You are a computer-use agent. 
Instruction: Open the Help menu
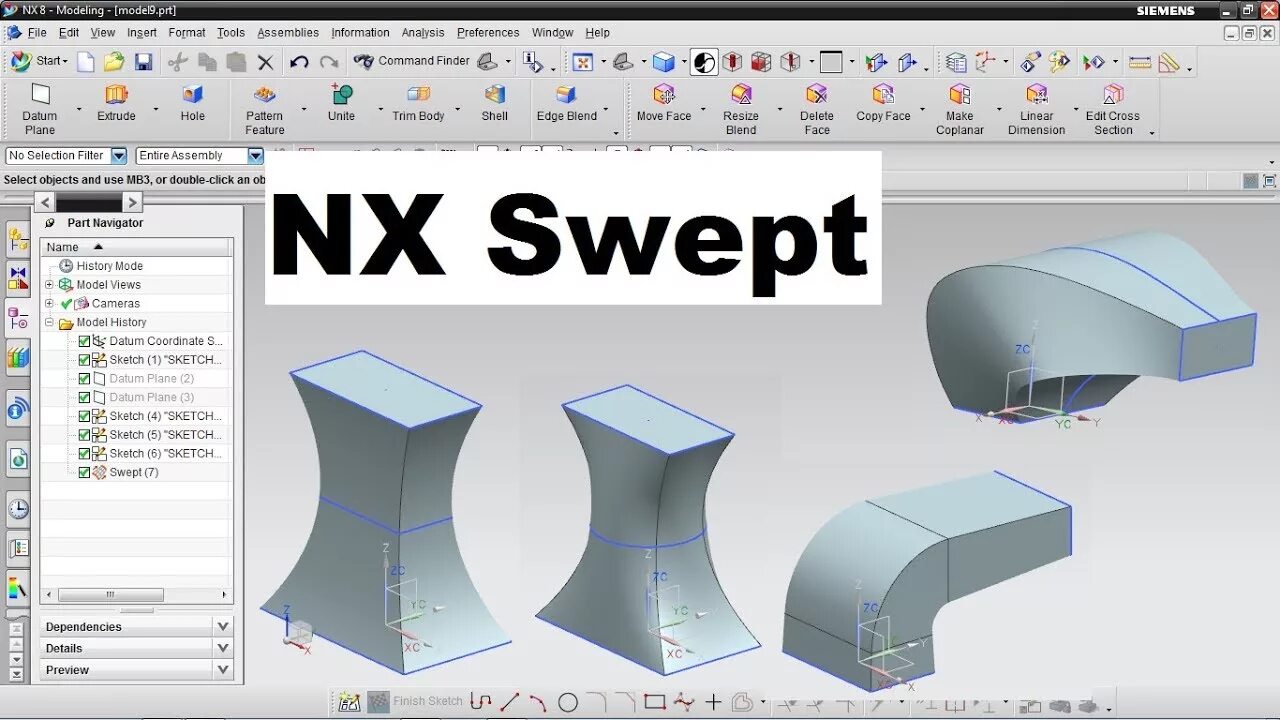click(x=597, y=33)
